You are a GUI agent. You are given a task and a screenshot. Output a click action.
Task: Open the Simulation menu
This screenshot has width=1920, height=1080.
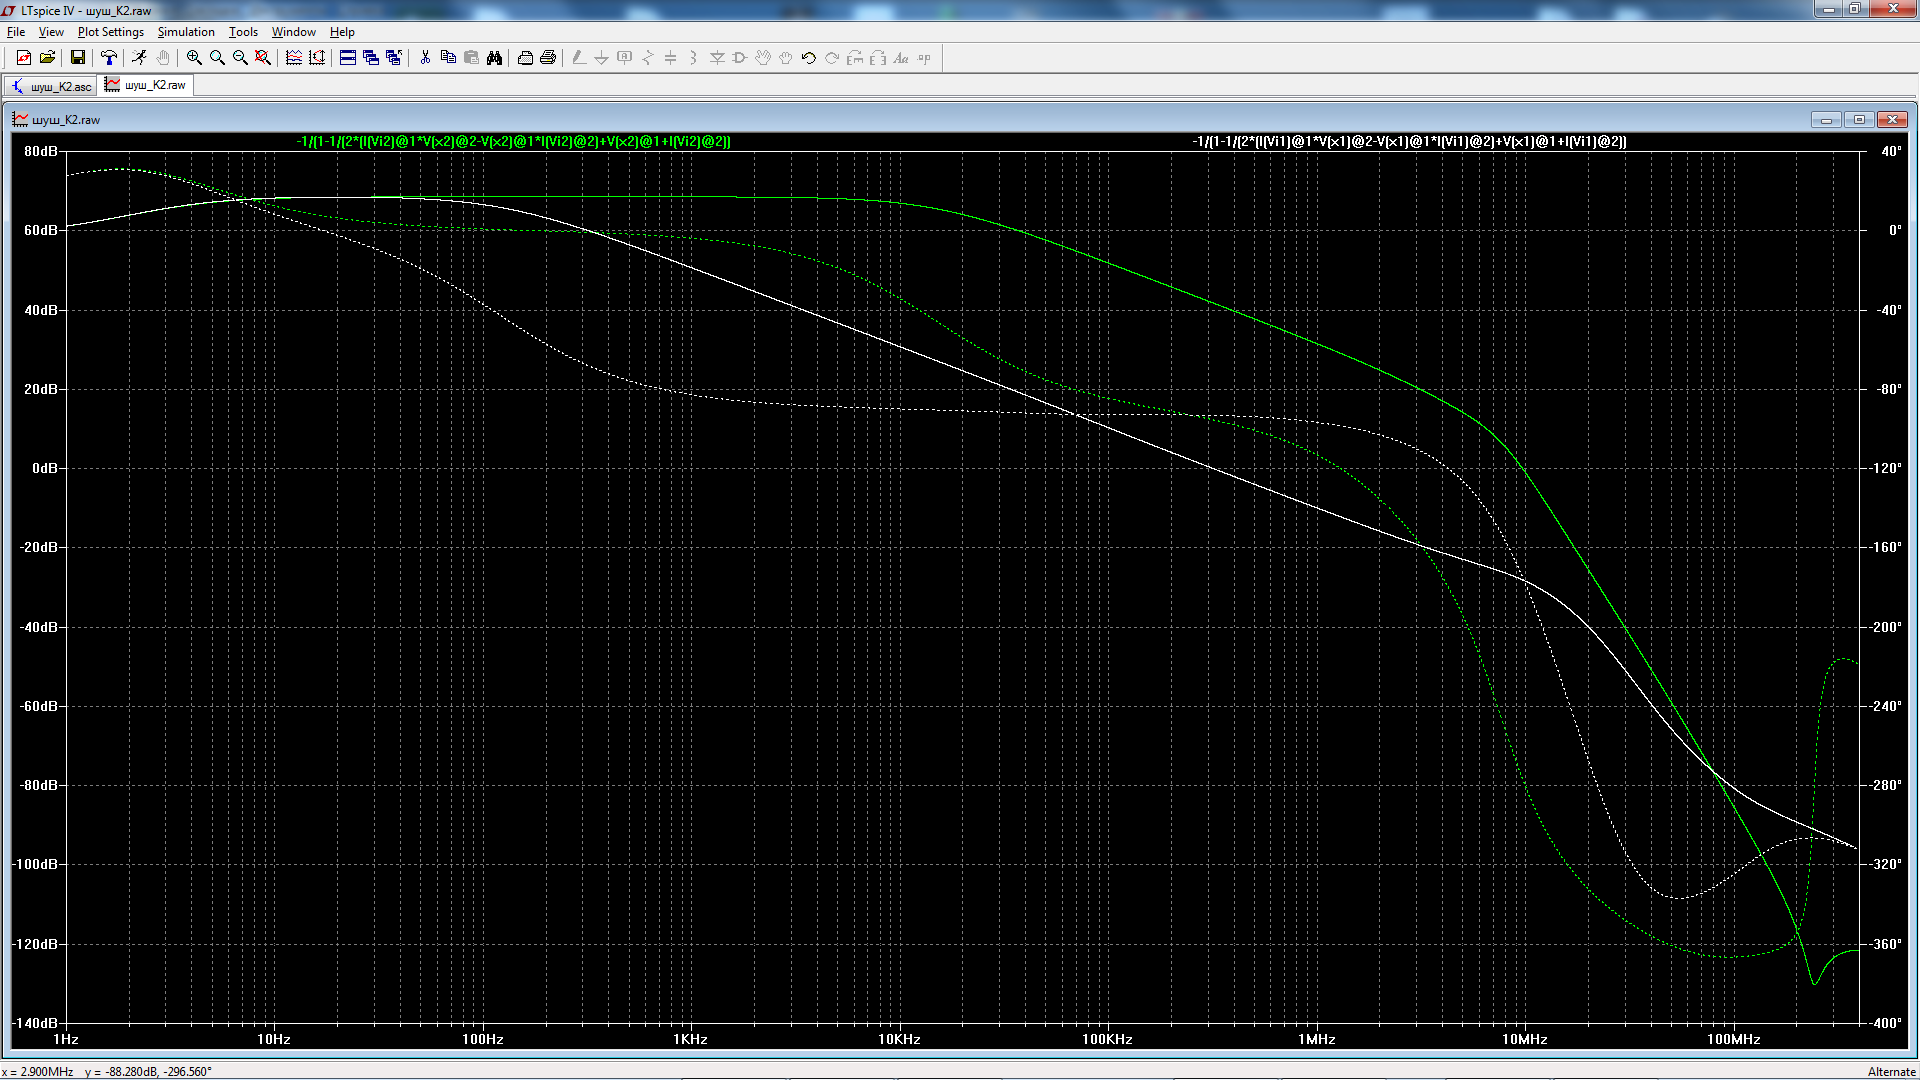(186, 32)
